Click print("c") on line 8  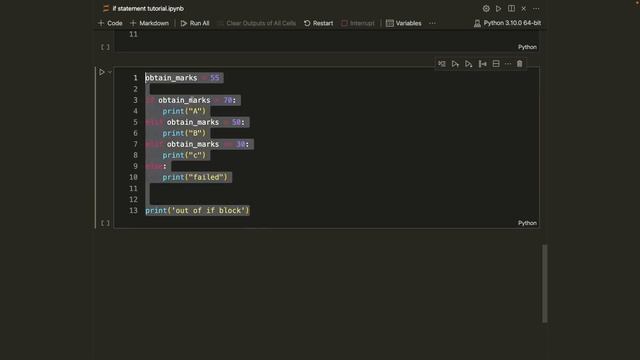[x=184, y=155]
